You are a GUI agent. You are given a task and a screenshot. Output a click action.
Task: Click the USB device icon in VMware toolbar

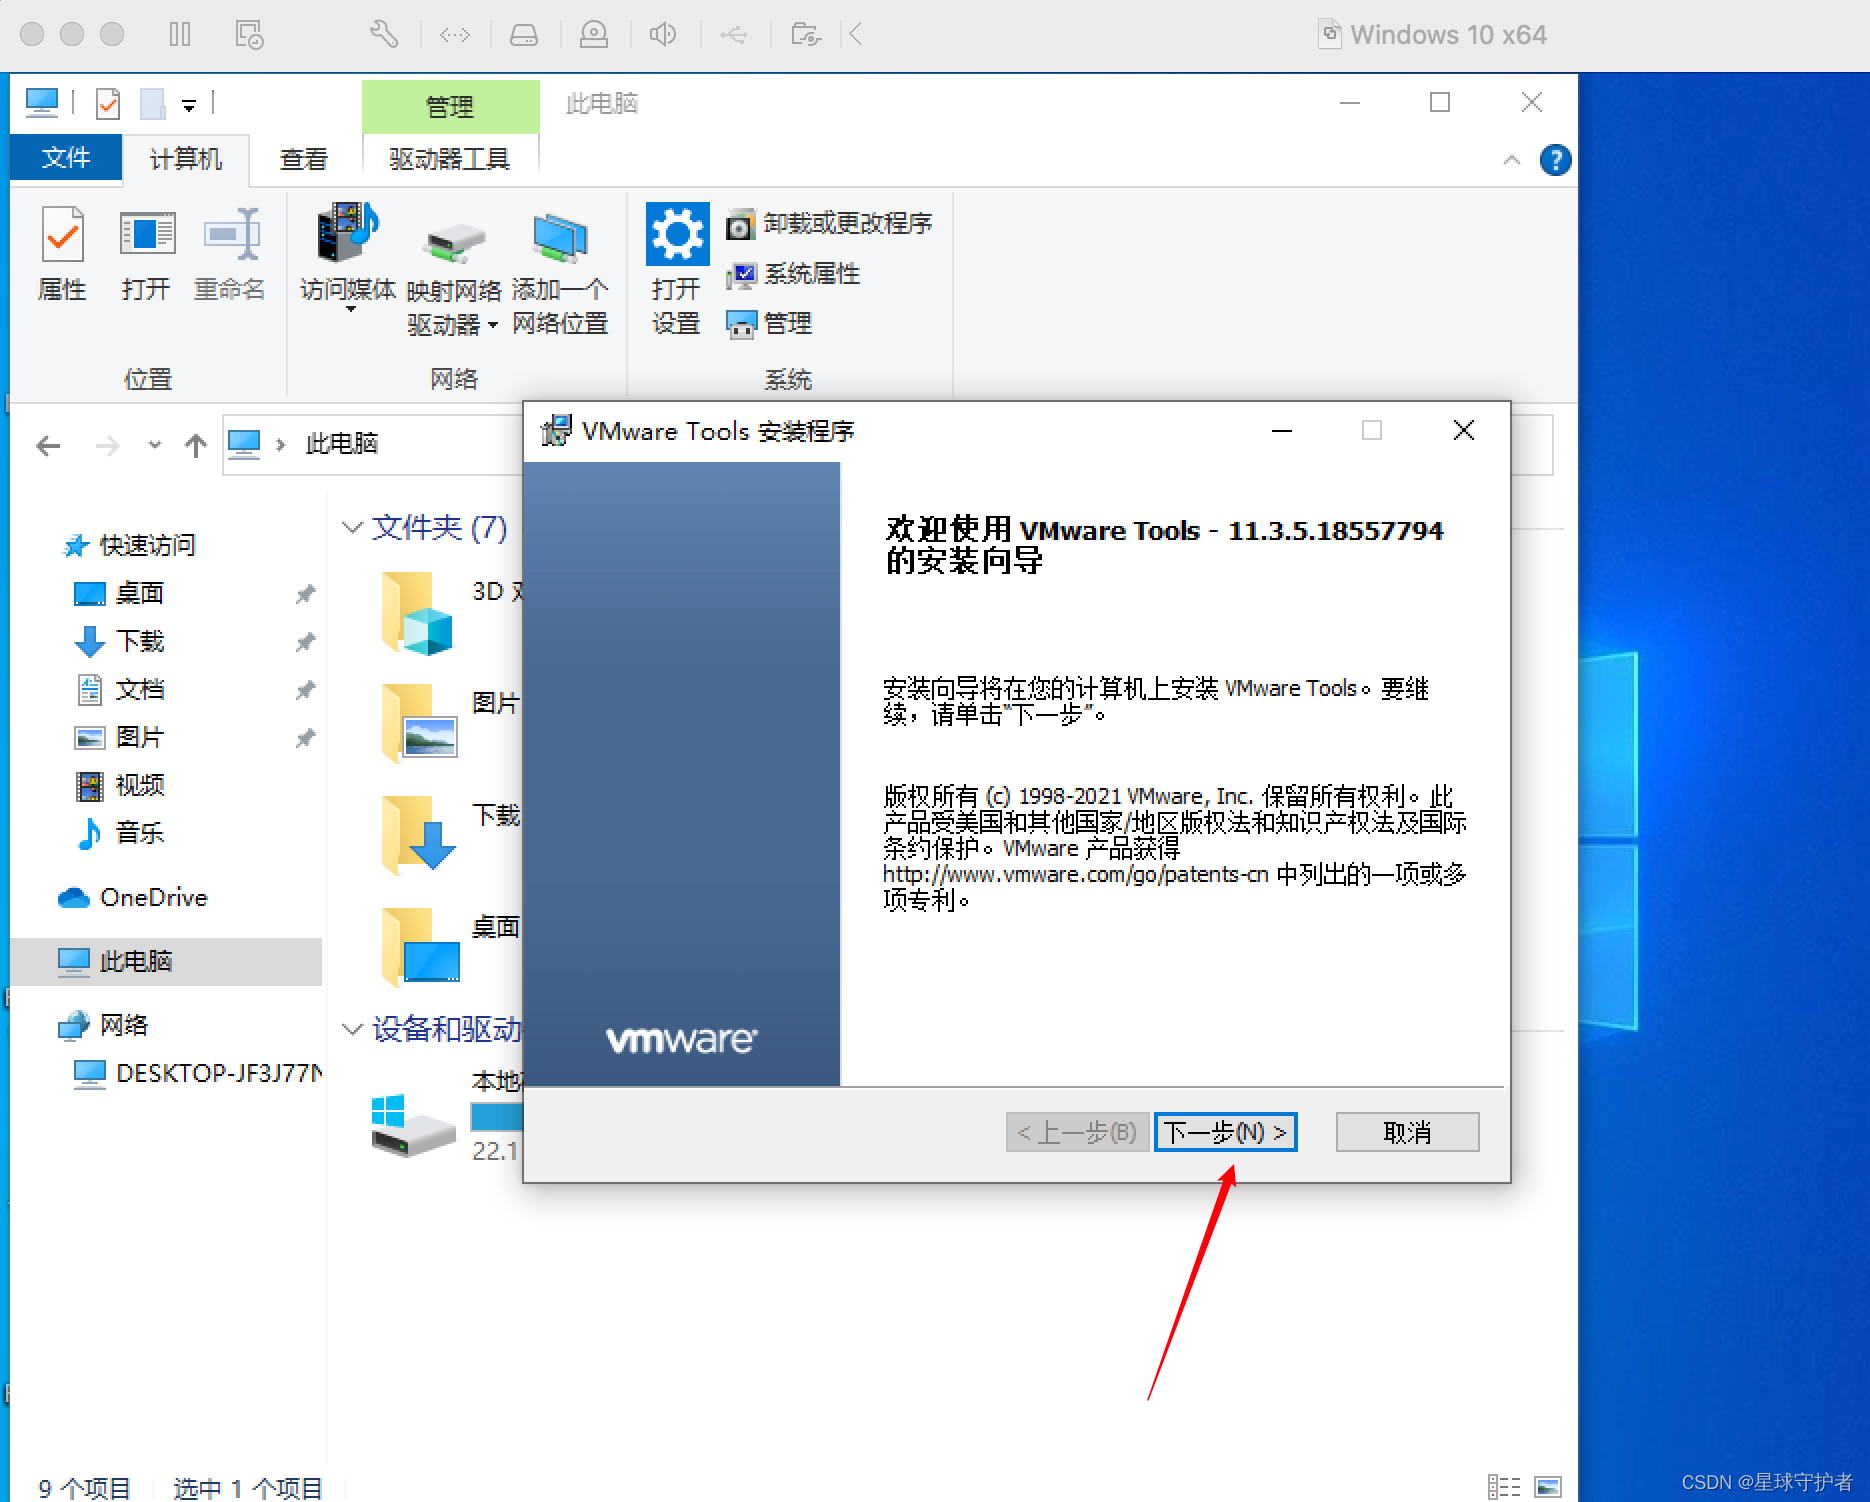733,36
